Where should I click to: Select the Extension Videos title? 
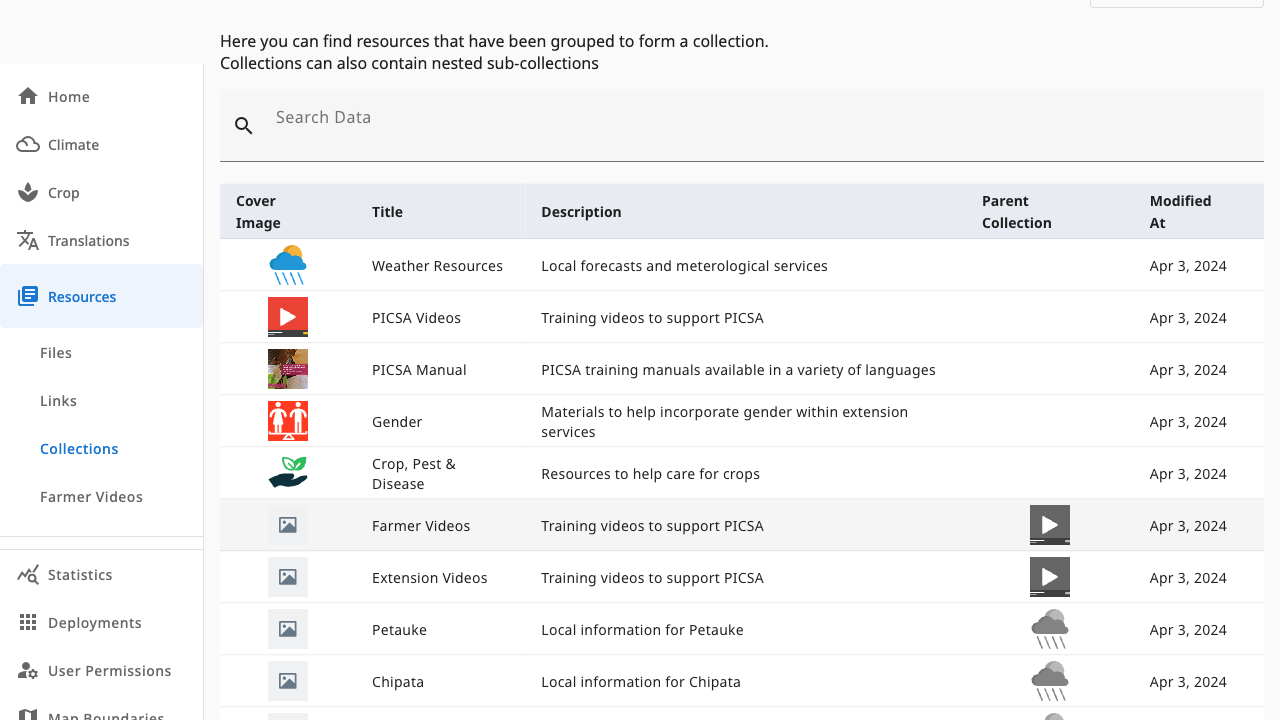430,577
